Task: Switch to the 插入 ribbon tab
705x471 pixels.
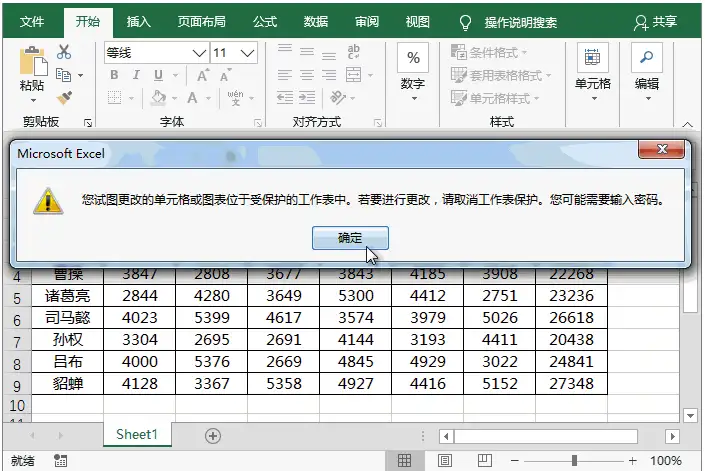Action: (138, 22)
